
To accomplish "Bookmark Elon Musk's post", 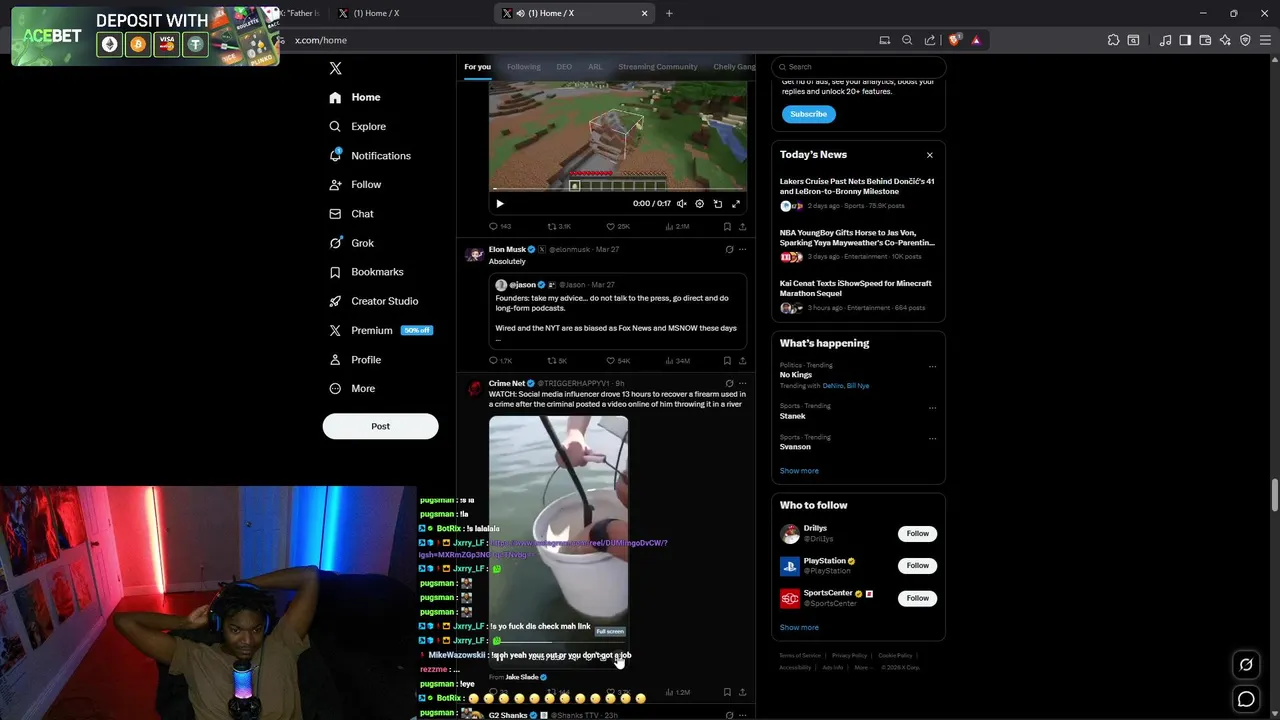I will pyautogui.click(x=727, y=361).
